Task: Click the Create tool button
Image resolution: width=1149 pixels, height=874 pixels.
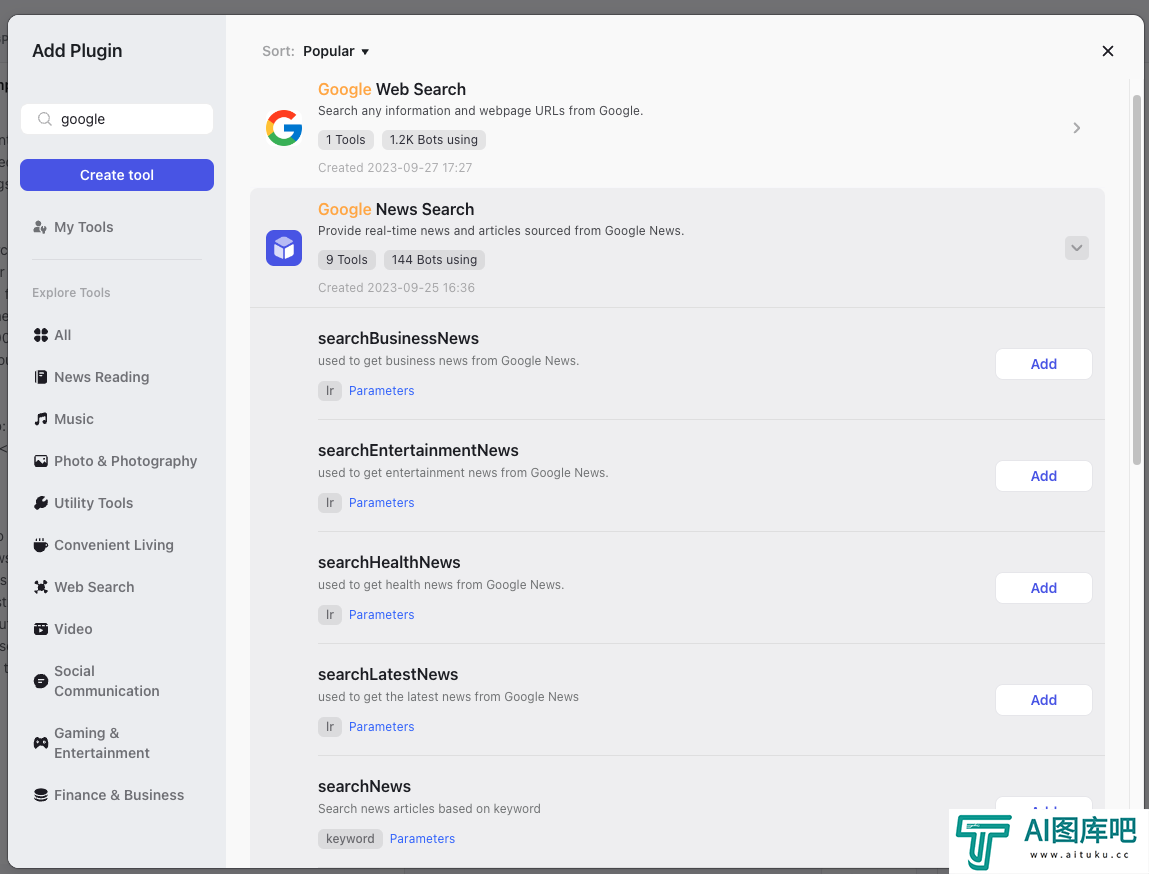Action: click(117, 175)
